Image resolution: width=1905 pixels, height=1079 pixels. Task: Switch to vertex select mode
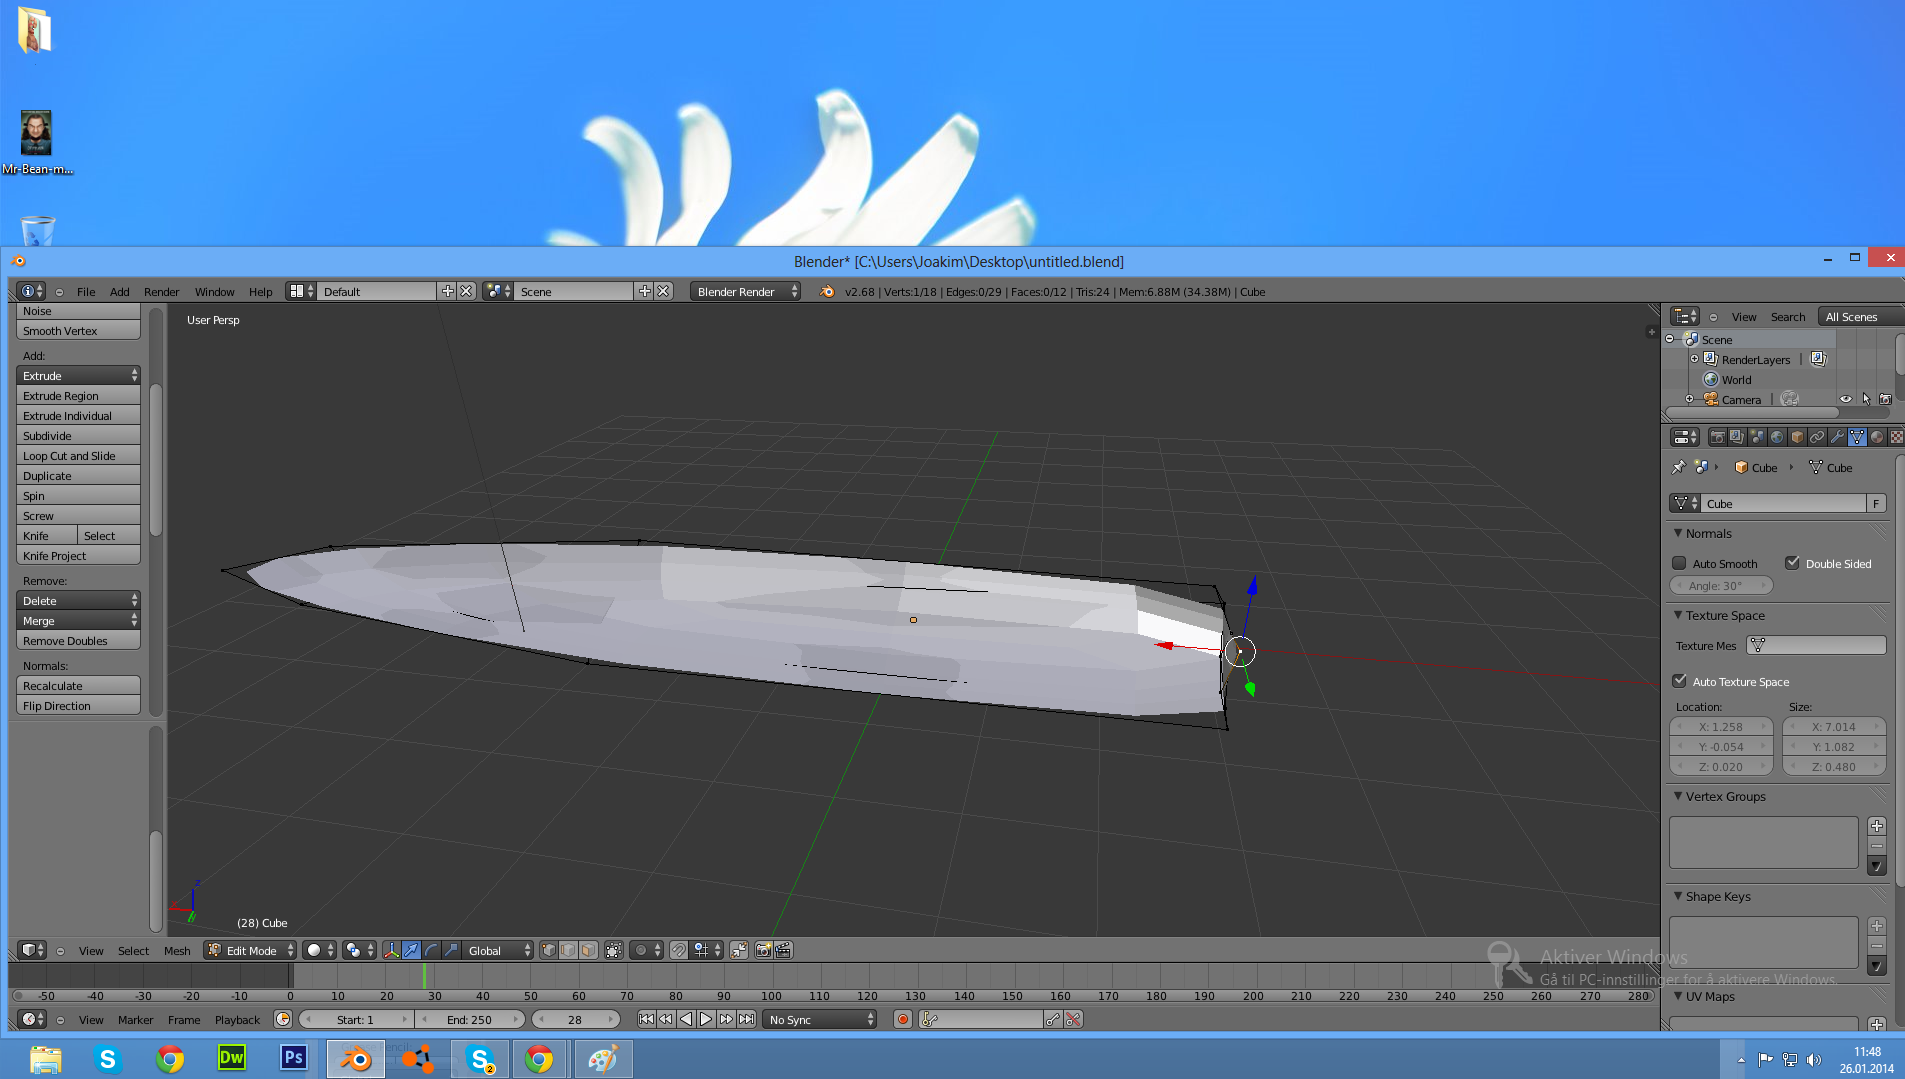(548, 950)
